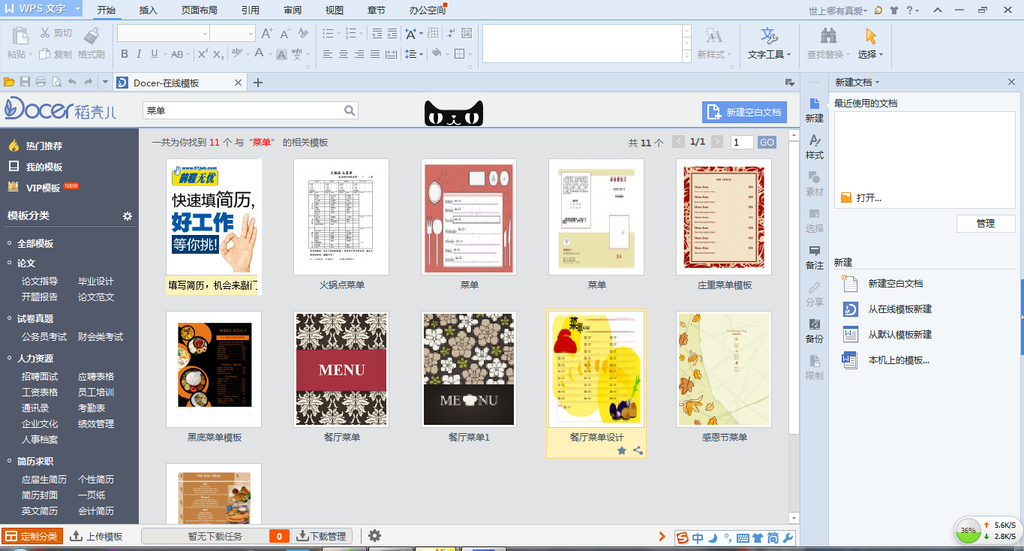Click the Sogou IME wrench settings icon

click(788, 537)
